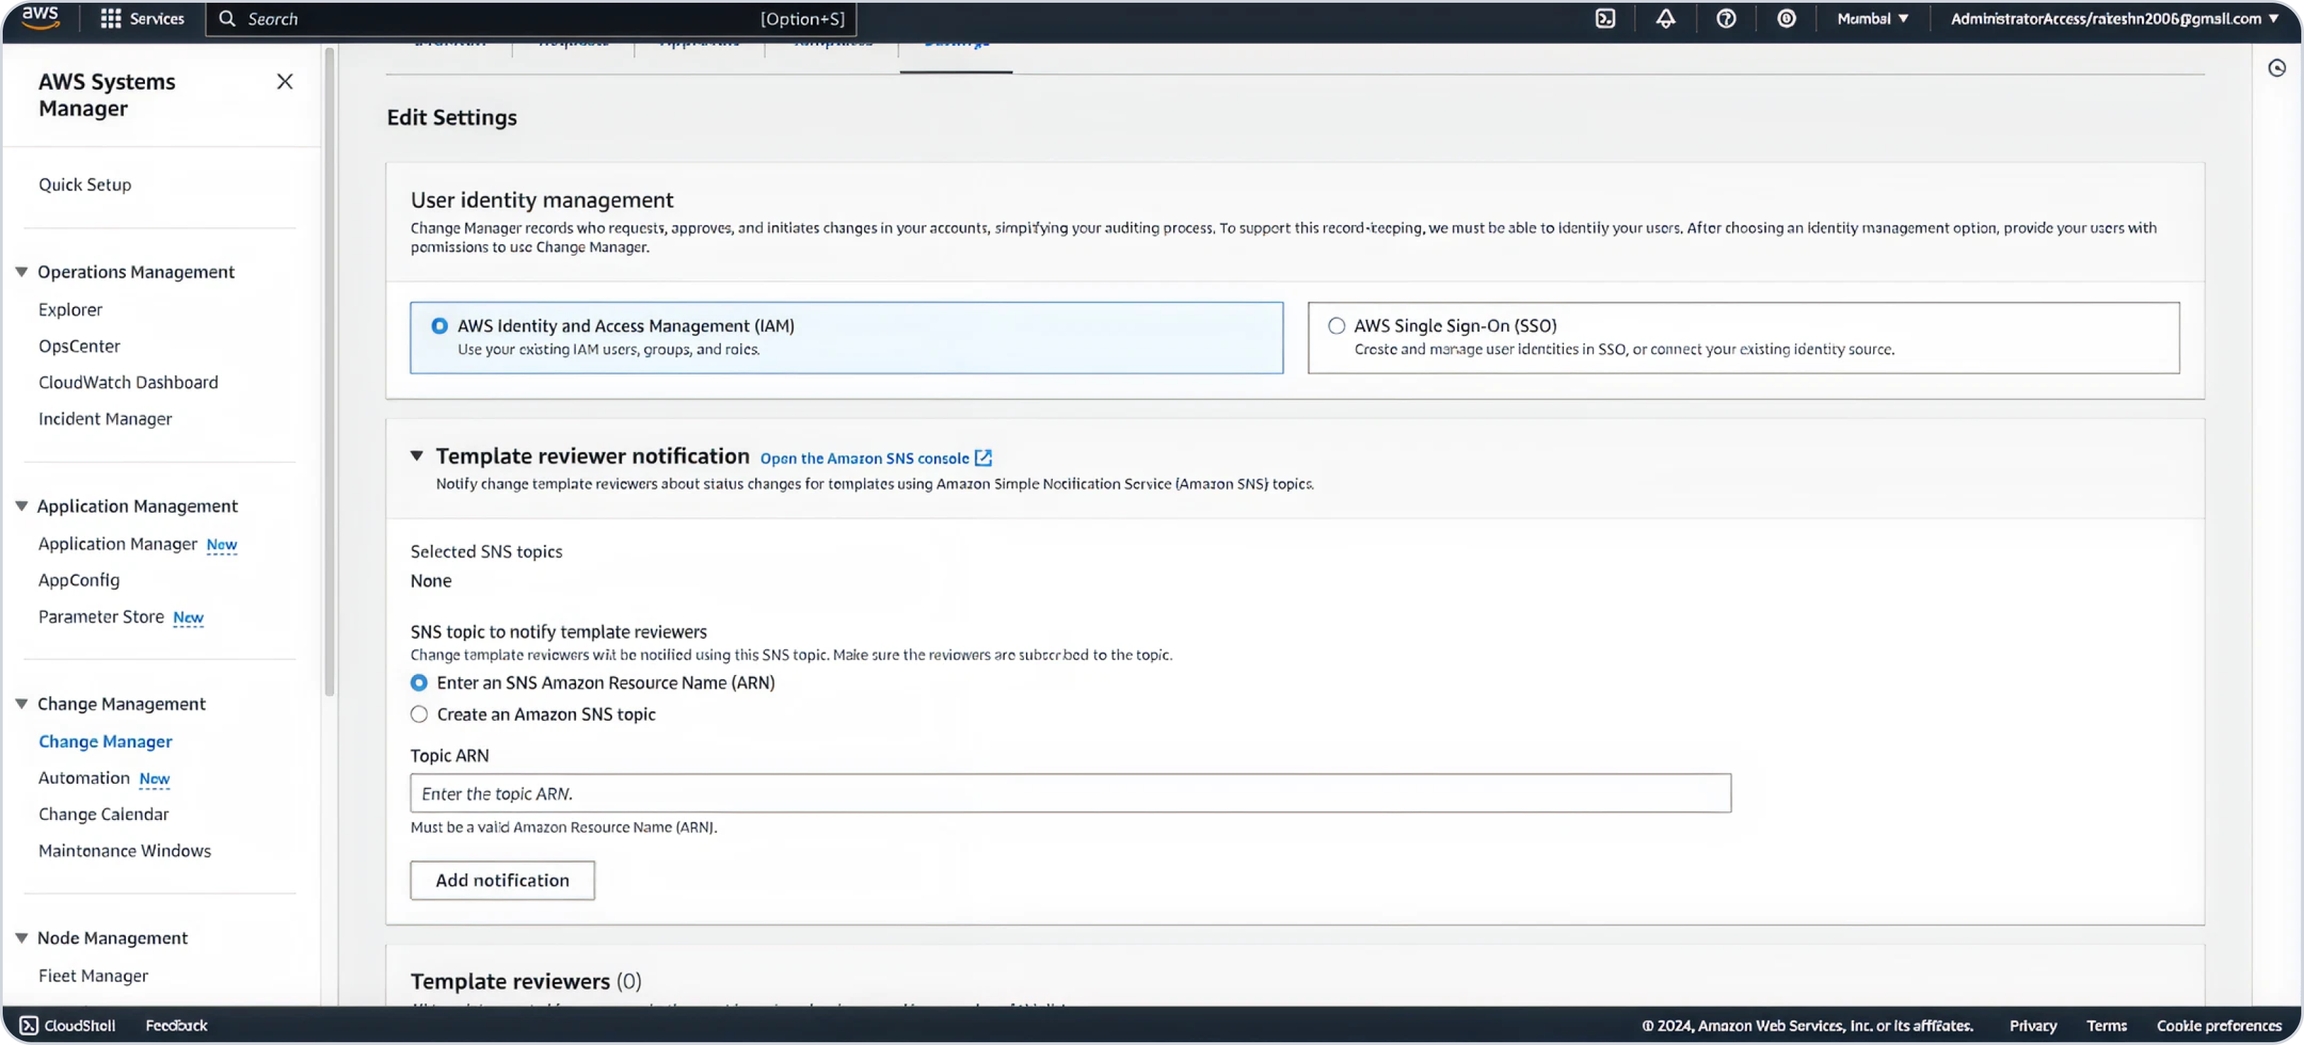Open the help question mark icon

(x=1726, y=18)
